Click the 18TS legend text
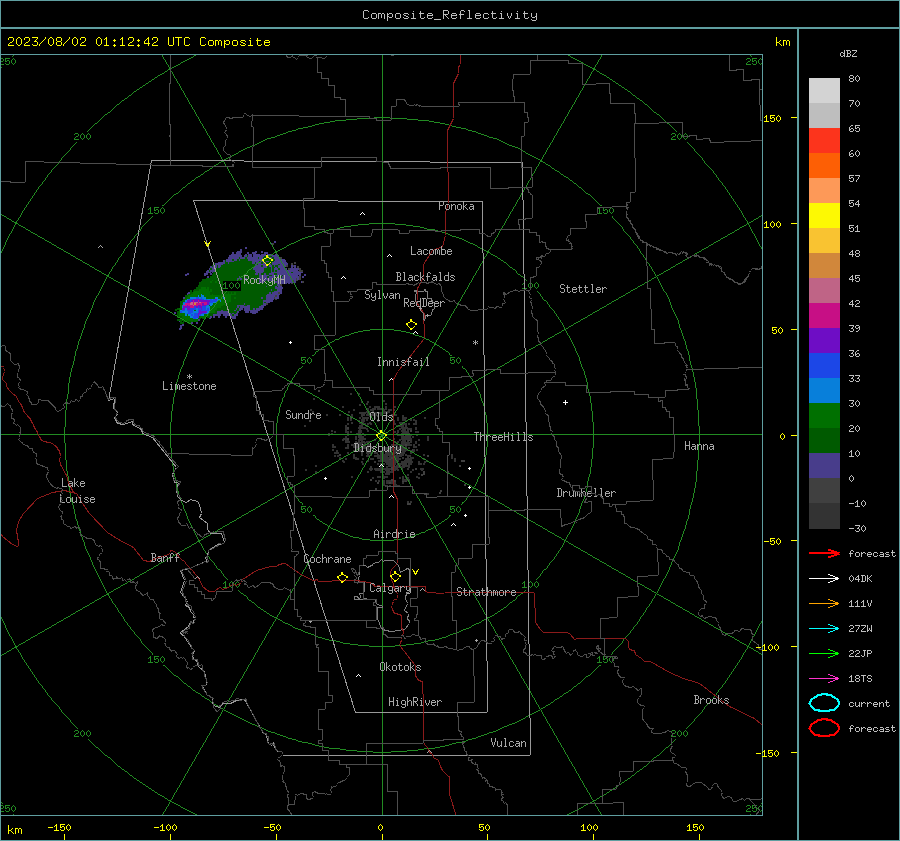This screenshot has width=900, height=841. tap(860, 679)
